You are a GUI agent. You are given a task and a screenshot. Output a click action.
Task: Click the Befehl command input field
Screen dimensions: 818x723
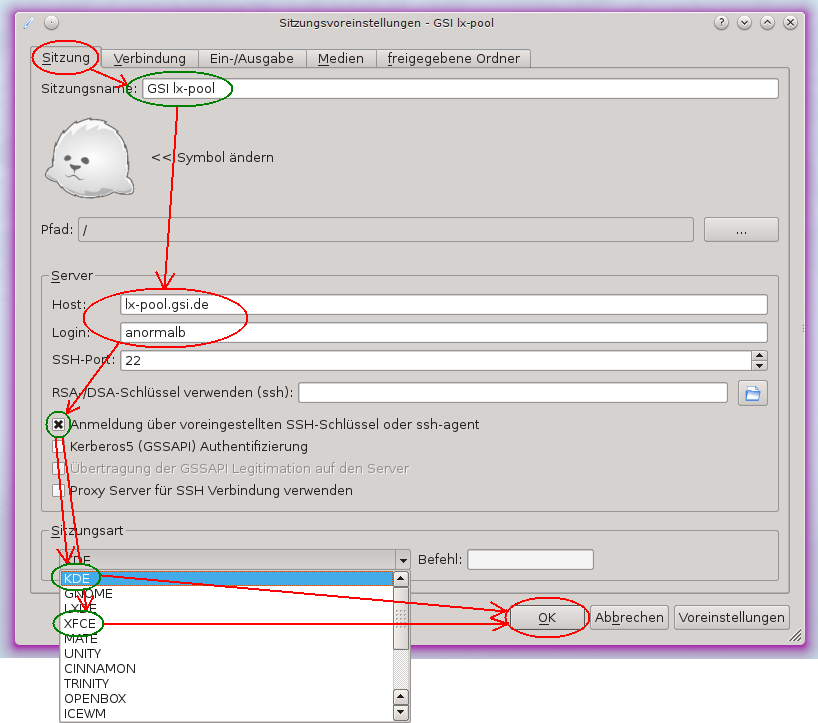coord(530,560)
